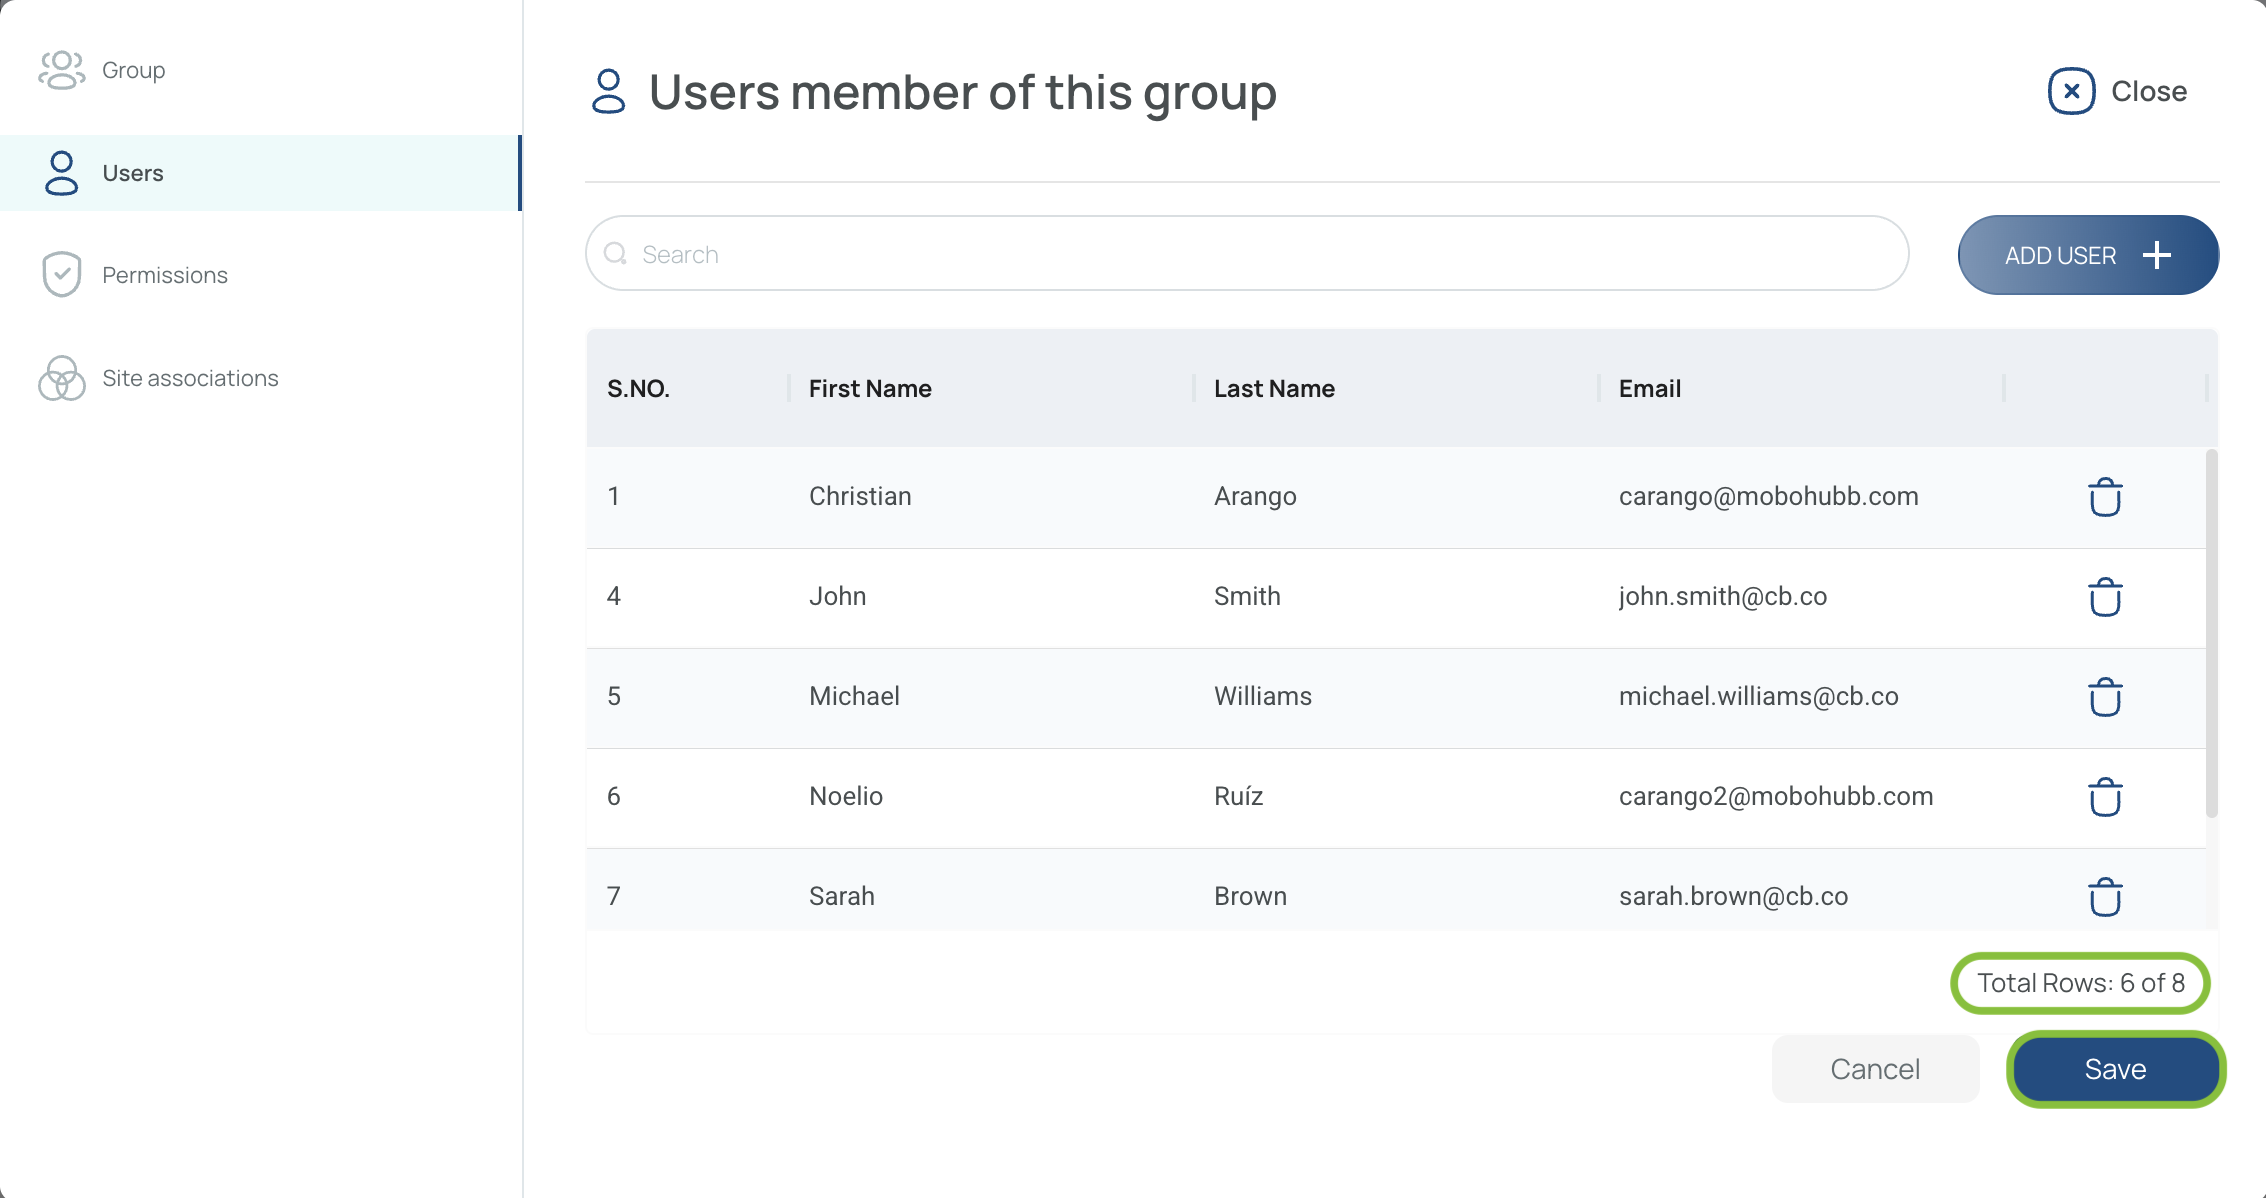
Task: Click the Close label
Action: click(2149, 91)
